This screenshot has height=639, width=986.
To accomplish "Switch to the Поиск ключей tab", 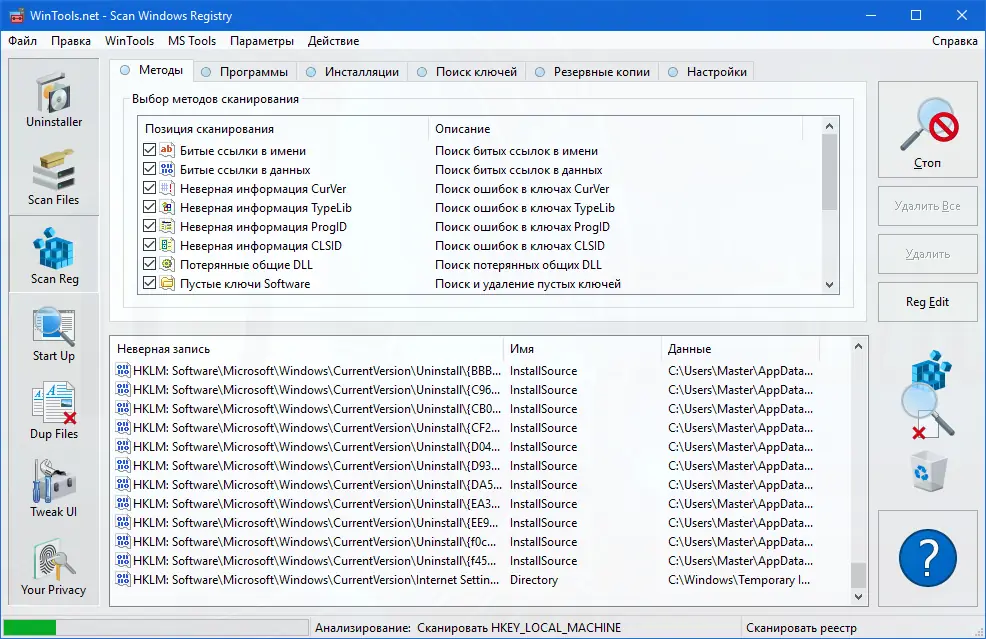I will coord(467,72).
